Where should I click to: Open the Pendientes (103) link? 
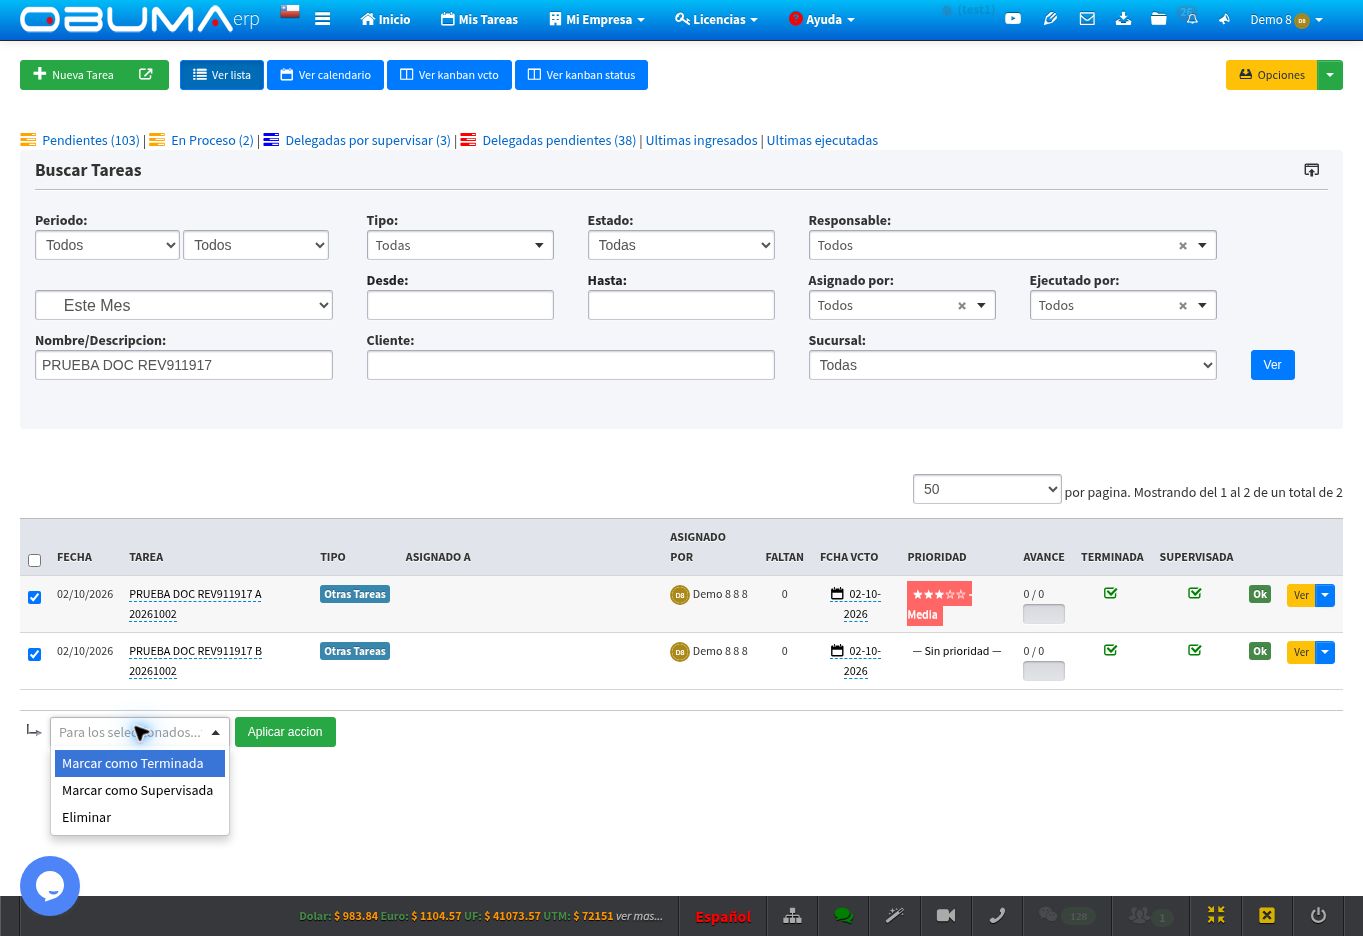91,140
